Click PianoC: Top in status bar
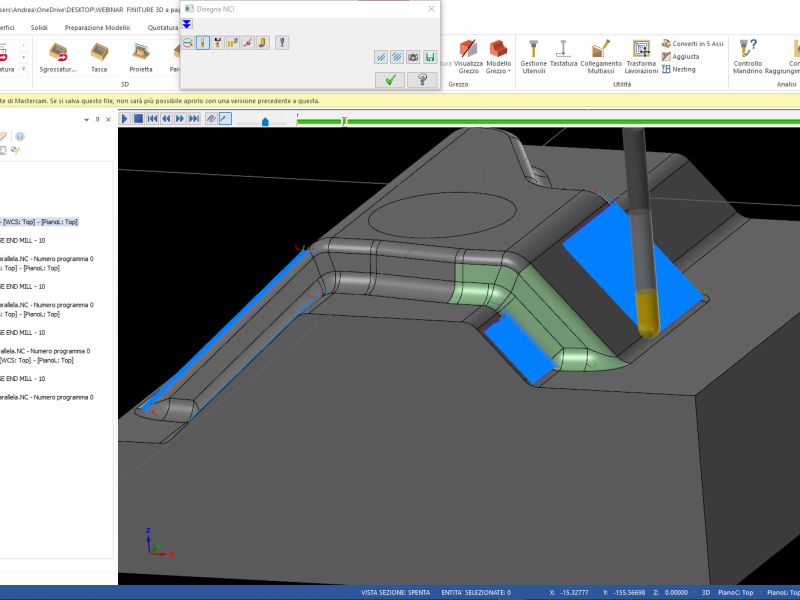The height and width of the screenshot is (600, 800). 735,592
